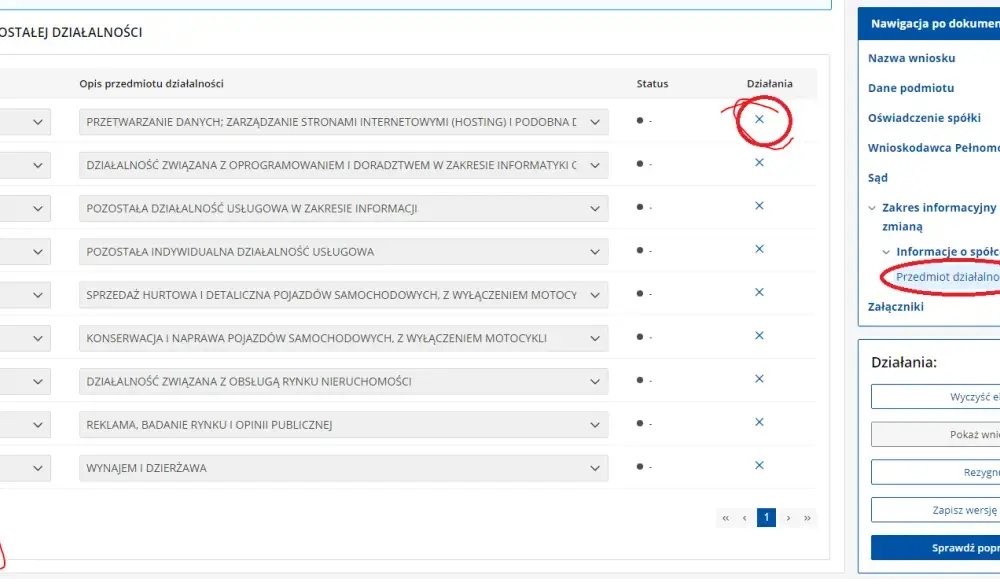Open code dropdown left of PRZETWARZANIE DANYCH
Image resolution: width=1000 pixels, height=579 pixels.
tap(26, 122)
